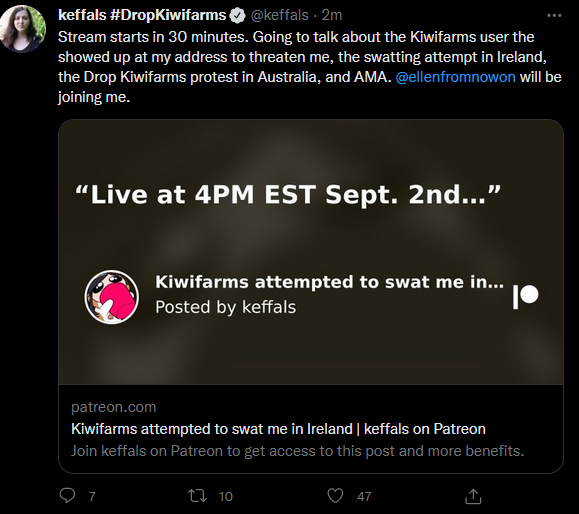Image resolution: width=579 pixels, height=514 pixels.
Task: Click the Patreon logo in preview card
Action: (x=525, y=296)
